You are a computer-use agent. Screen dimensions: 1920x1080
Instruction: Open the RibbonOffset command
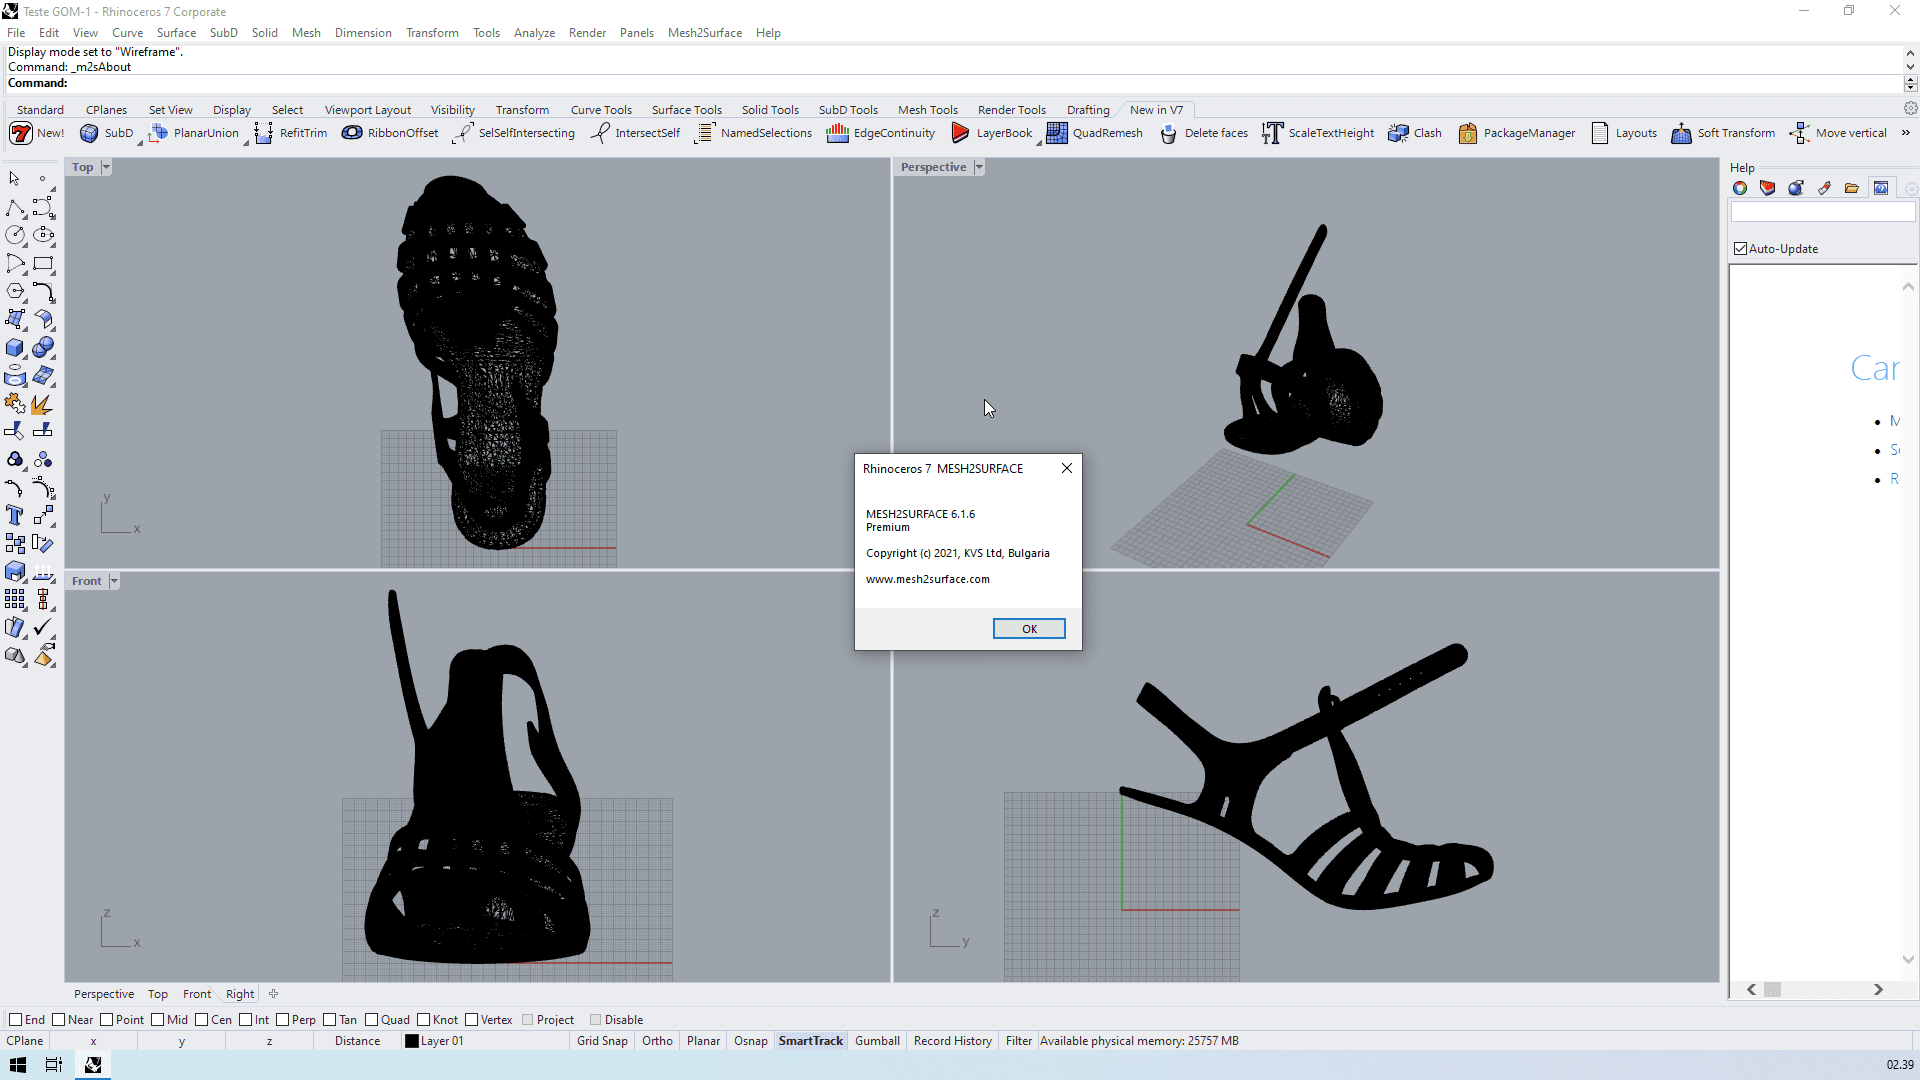tap(389, 133)
